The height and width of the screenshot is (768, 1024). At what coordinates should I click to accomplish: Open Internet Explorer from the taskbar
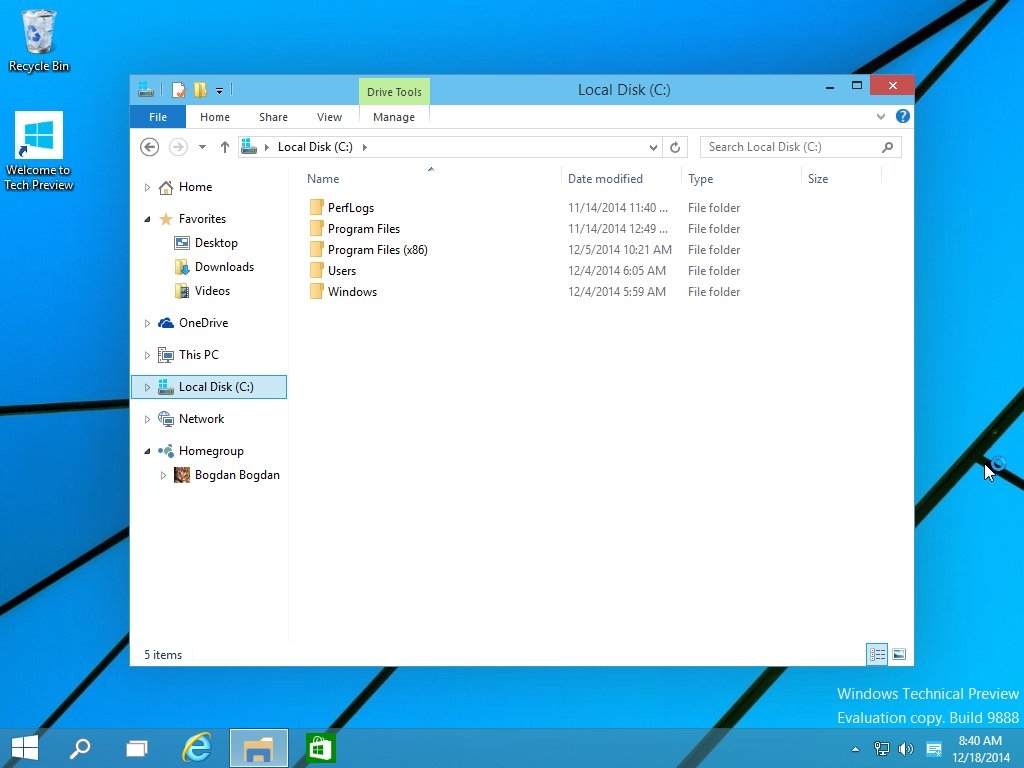[x=197, y=748]
